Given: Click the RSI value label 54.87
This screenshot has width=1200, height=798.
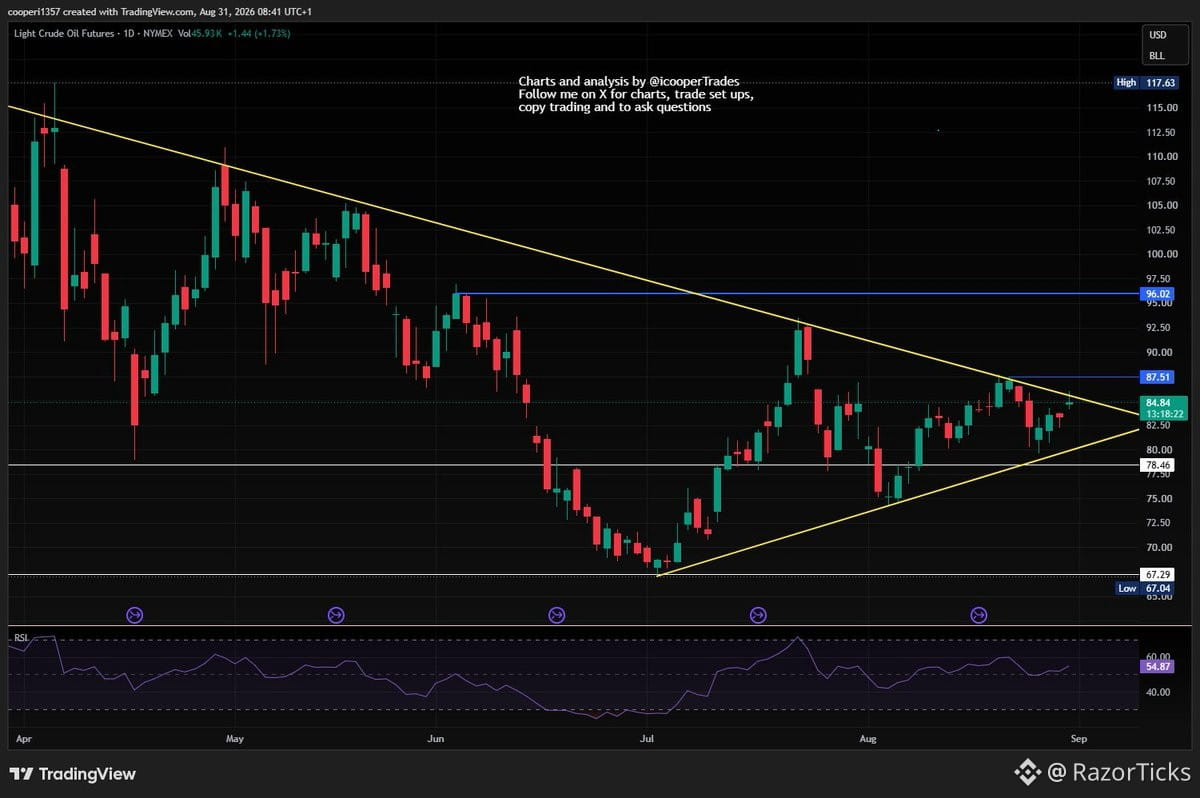Looking at the screenshot, I should [1158, 665].
